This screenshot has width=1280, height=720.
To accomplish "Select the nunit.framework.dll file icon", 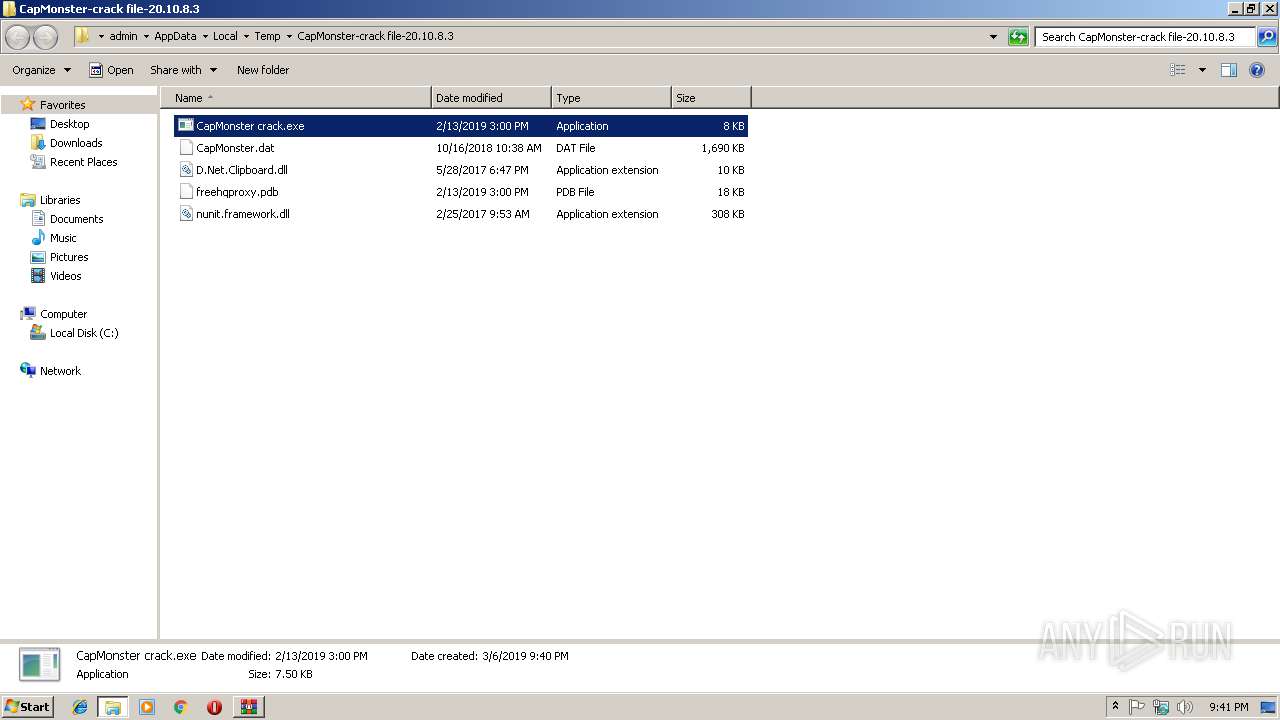I will click(186, 214).
